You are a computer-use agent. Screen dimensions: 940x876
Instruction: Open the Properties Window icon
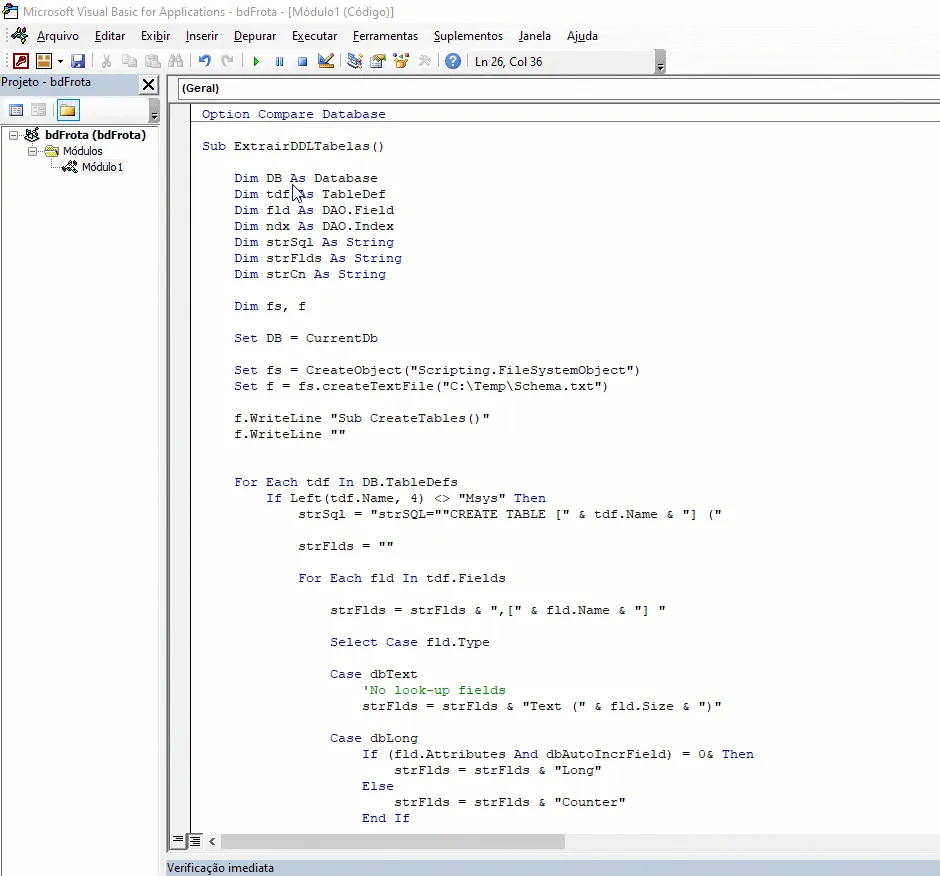point(378,61)
